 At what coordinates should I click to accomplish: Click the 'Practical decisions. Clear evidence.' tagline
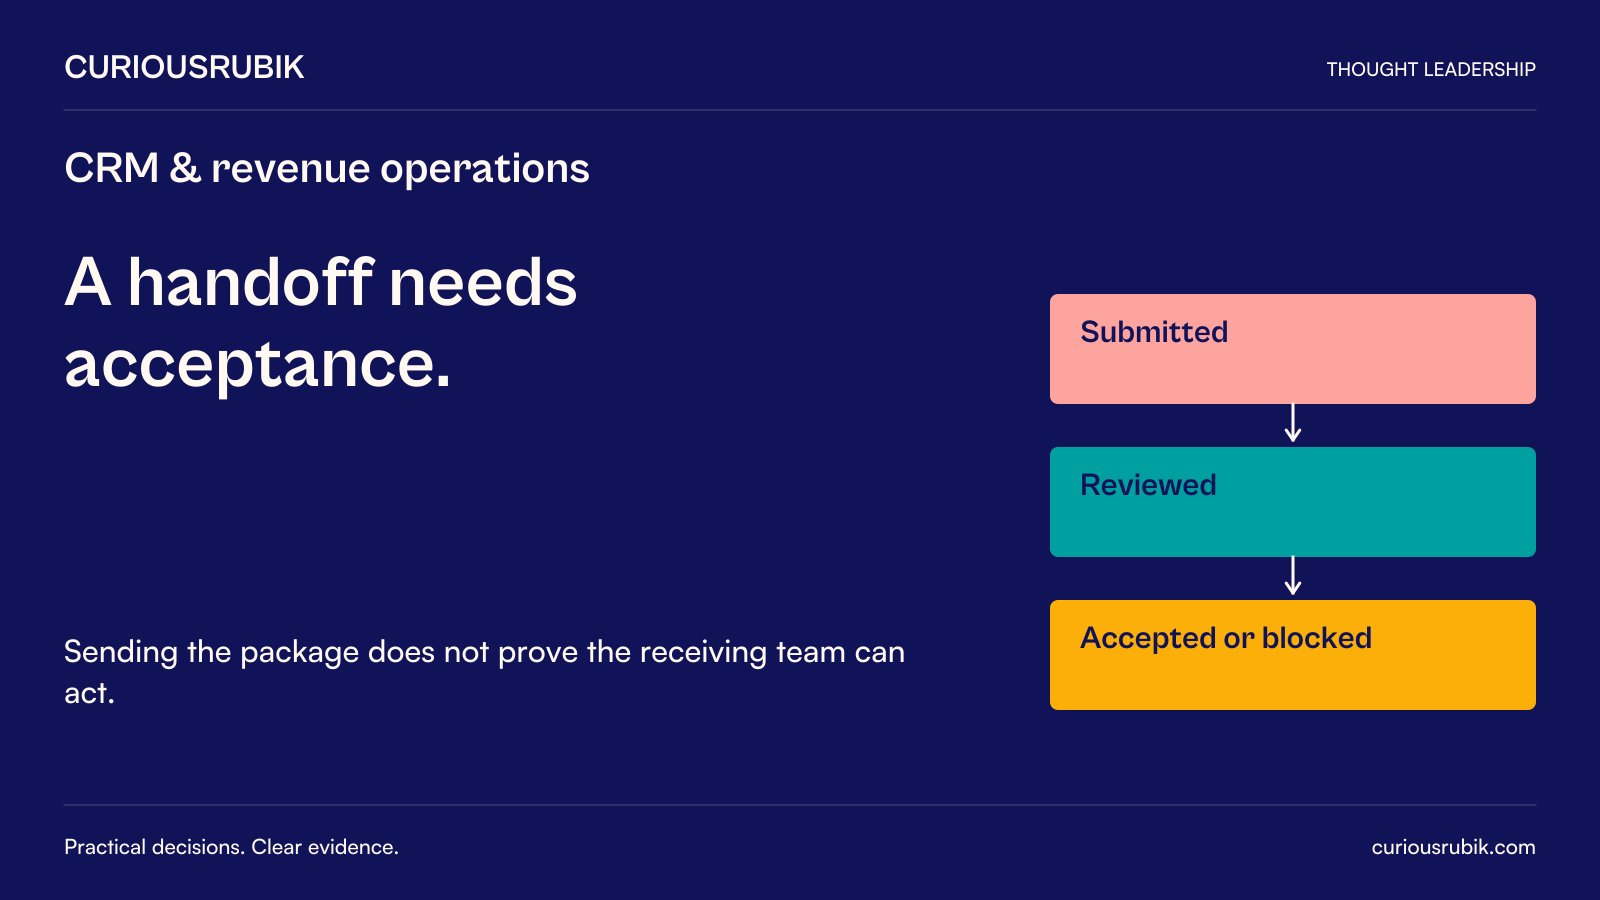click(x=231, y=847)
